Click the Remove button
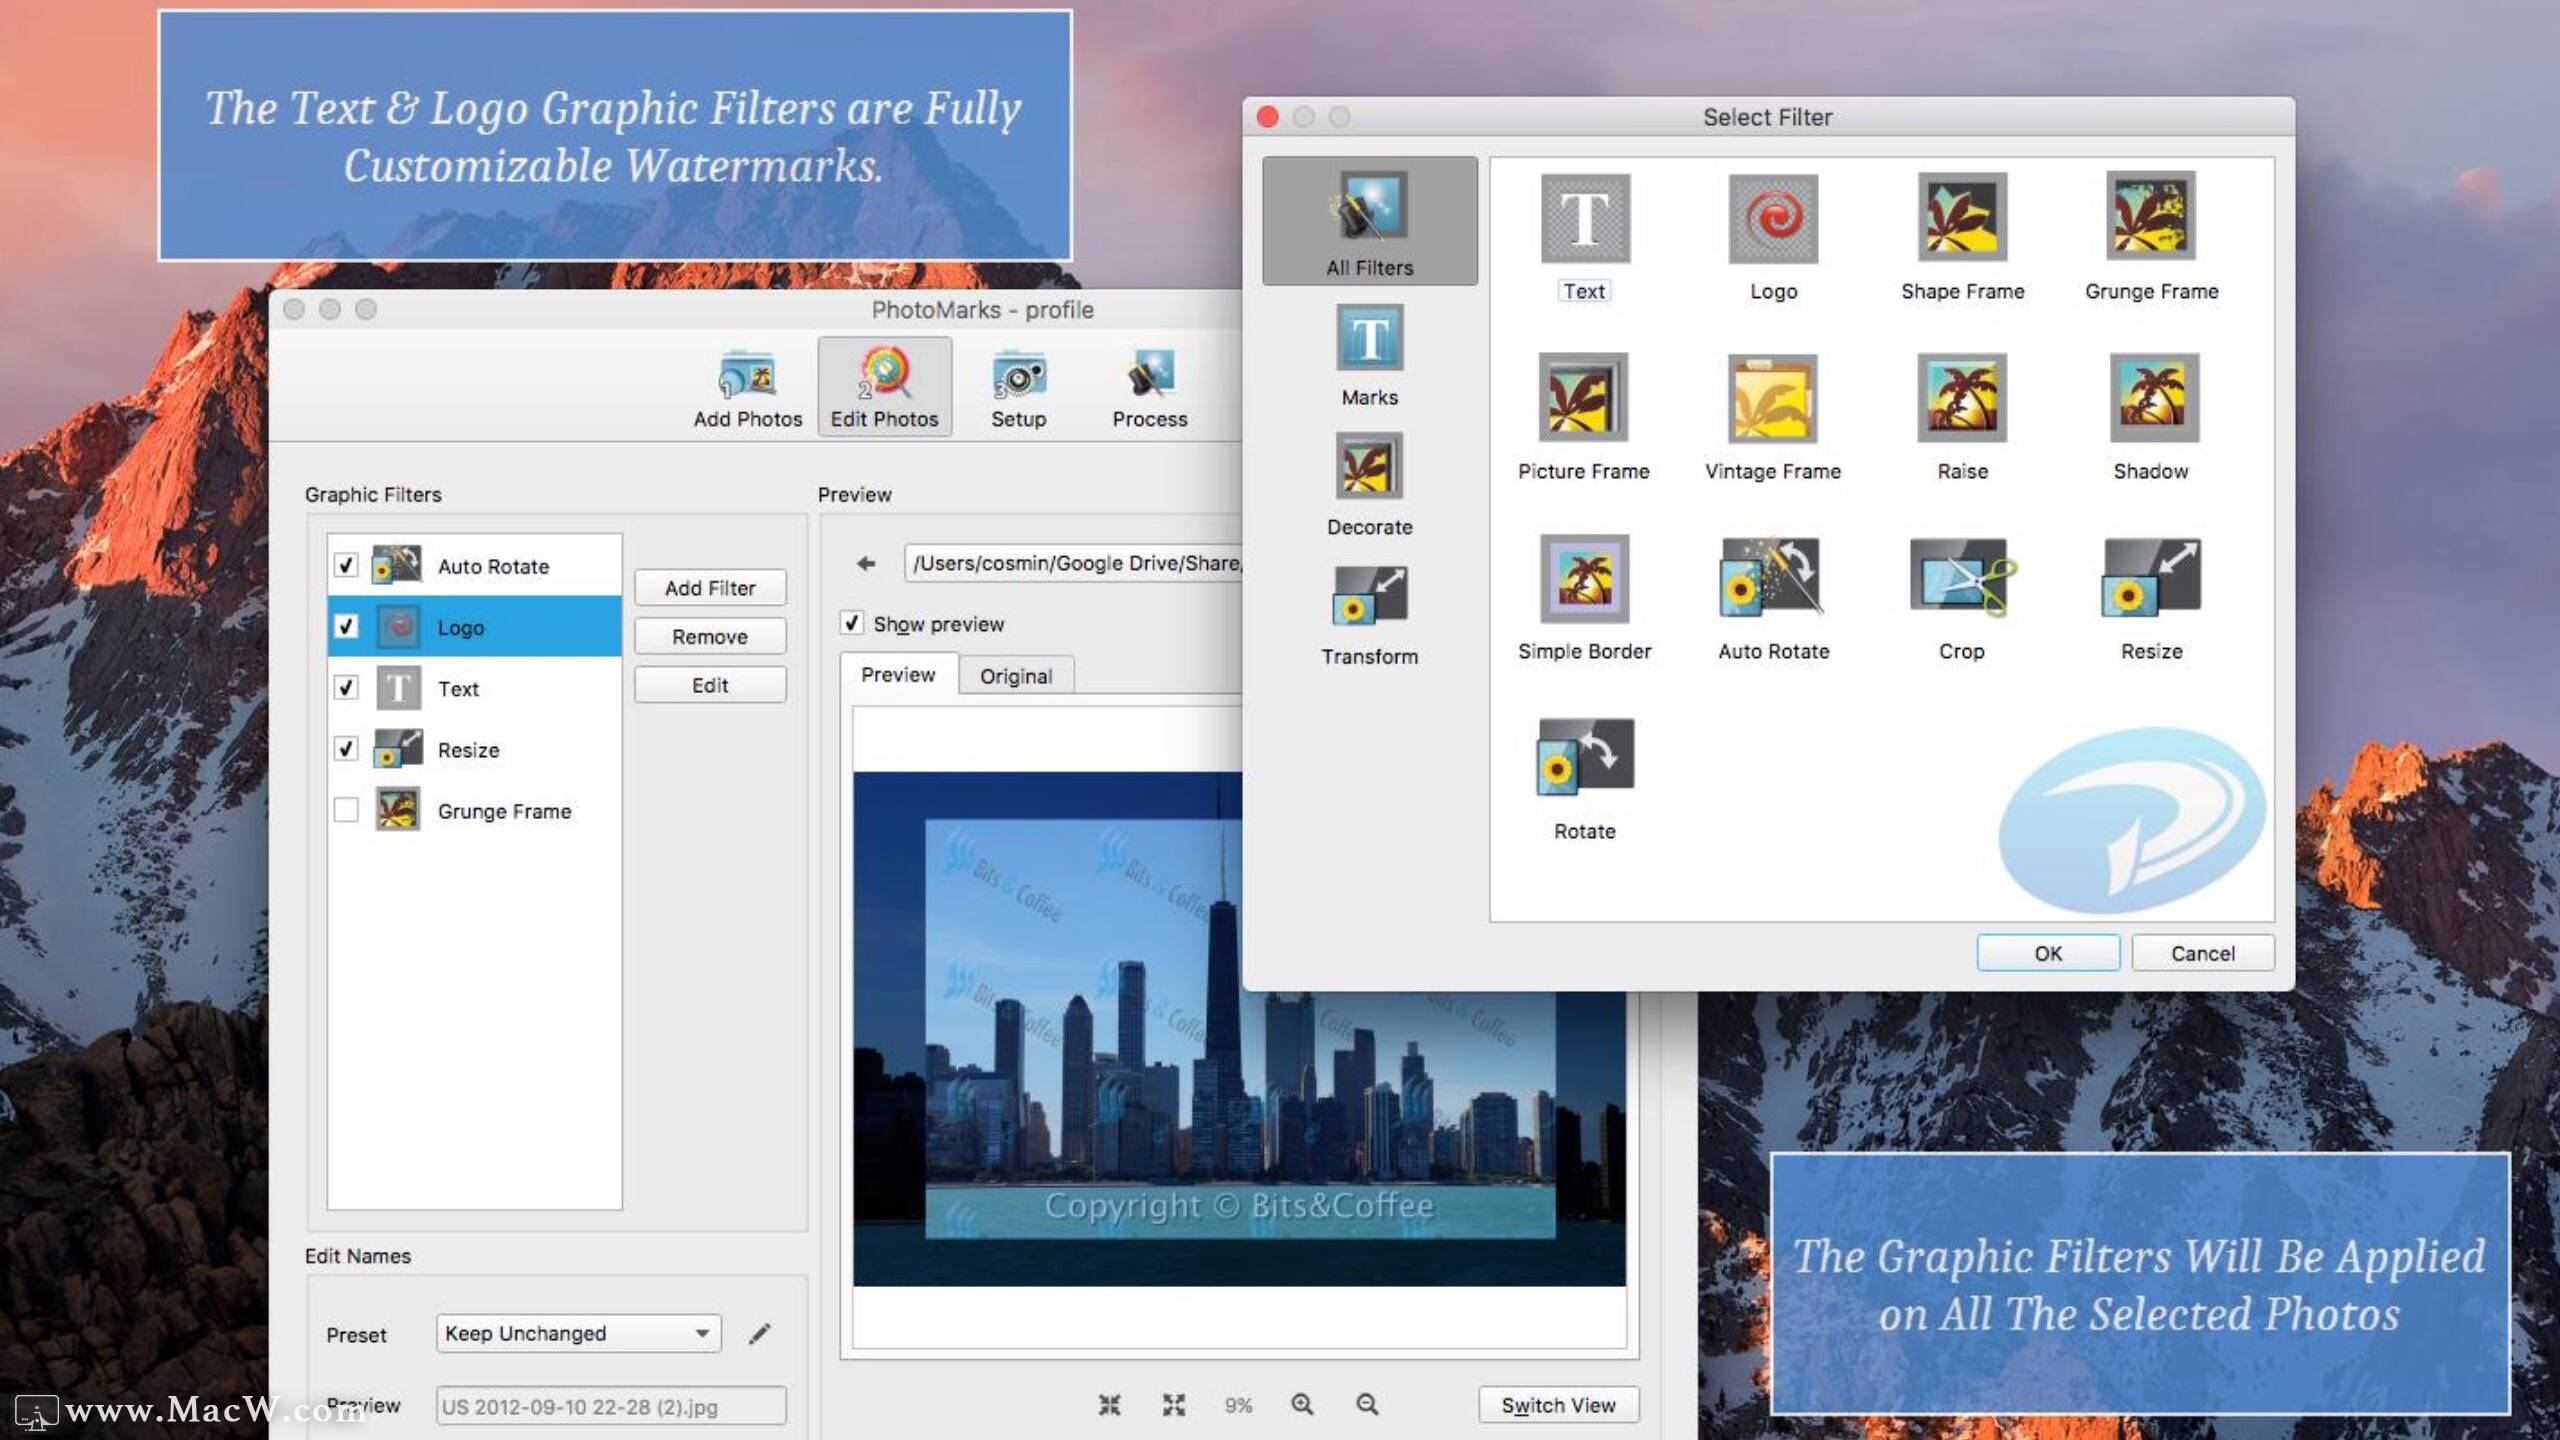 point(710,636)
